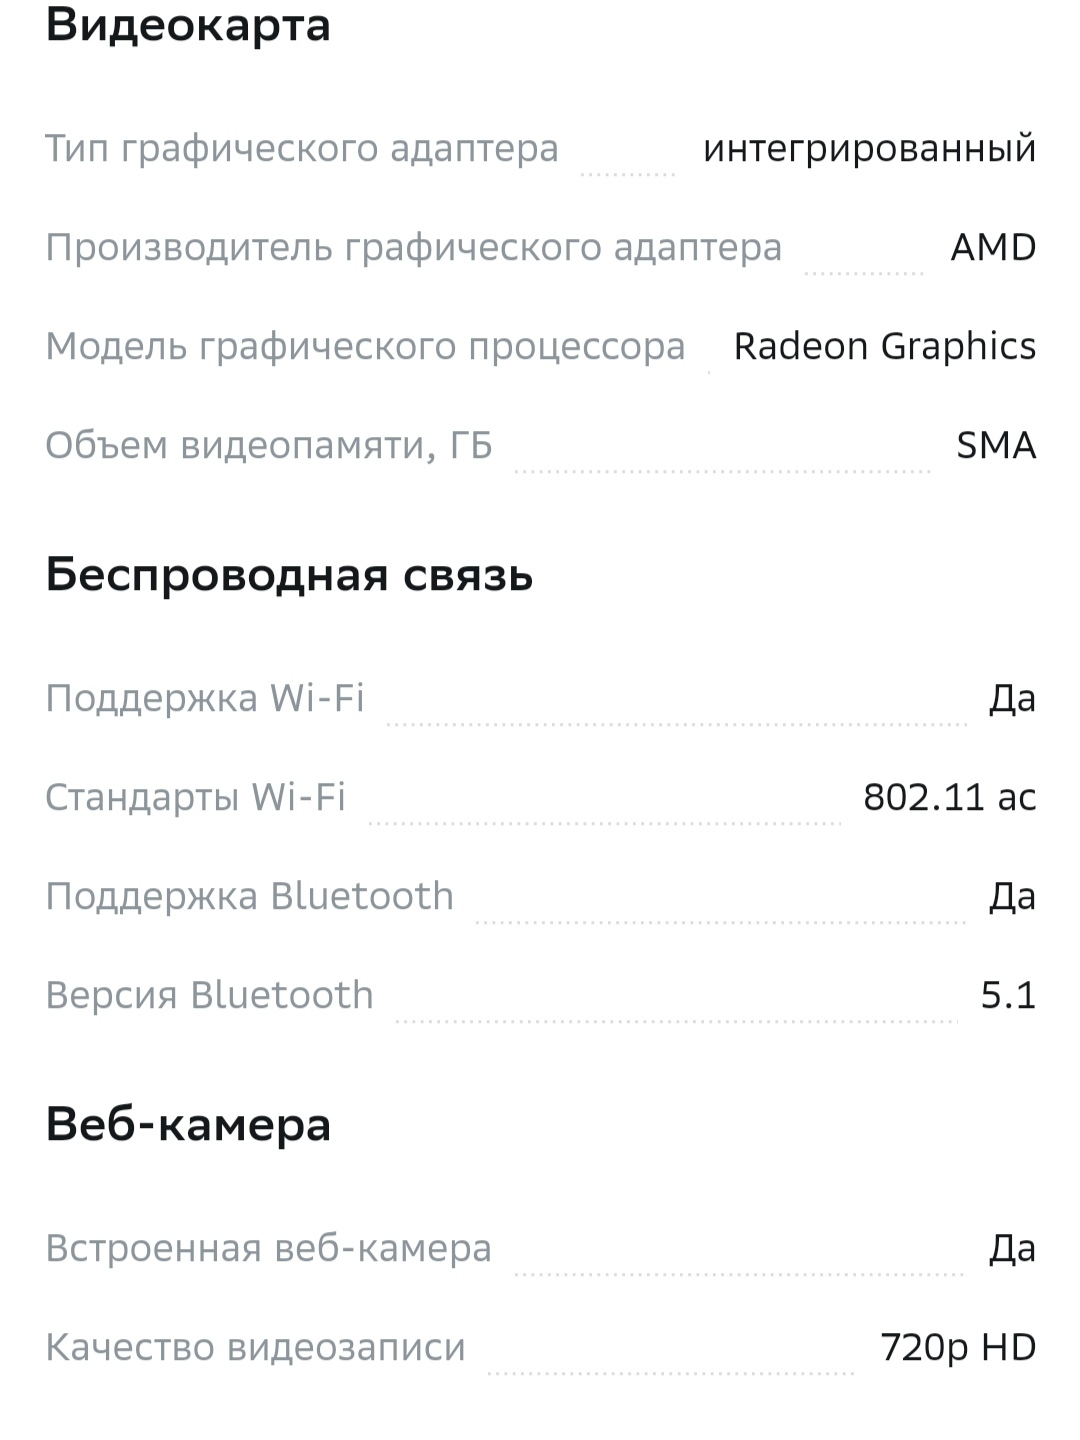Select the Модель графического процессора label
The width and height of the screenshot is (1080, 1440).
pyautogui.click(x=365, y=346)
